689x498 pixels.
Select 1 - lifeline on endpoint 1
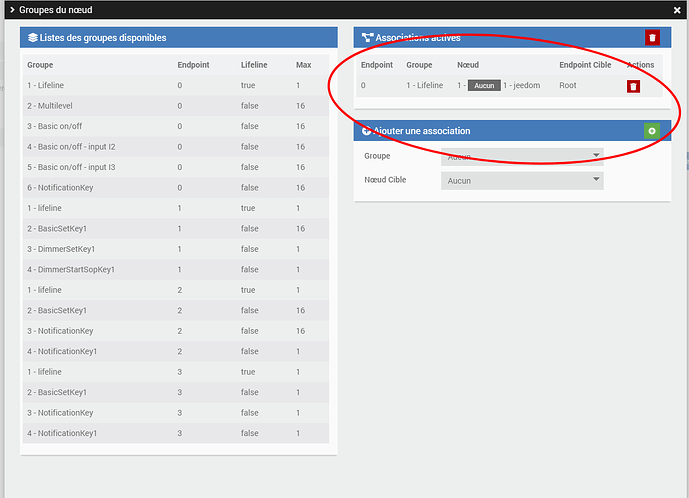(x=176, y=208)
